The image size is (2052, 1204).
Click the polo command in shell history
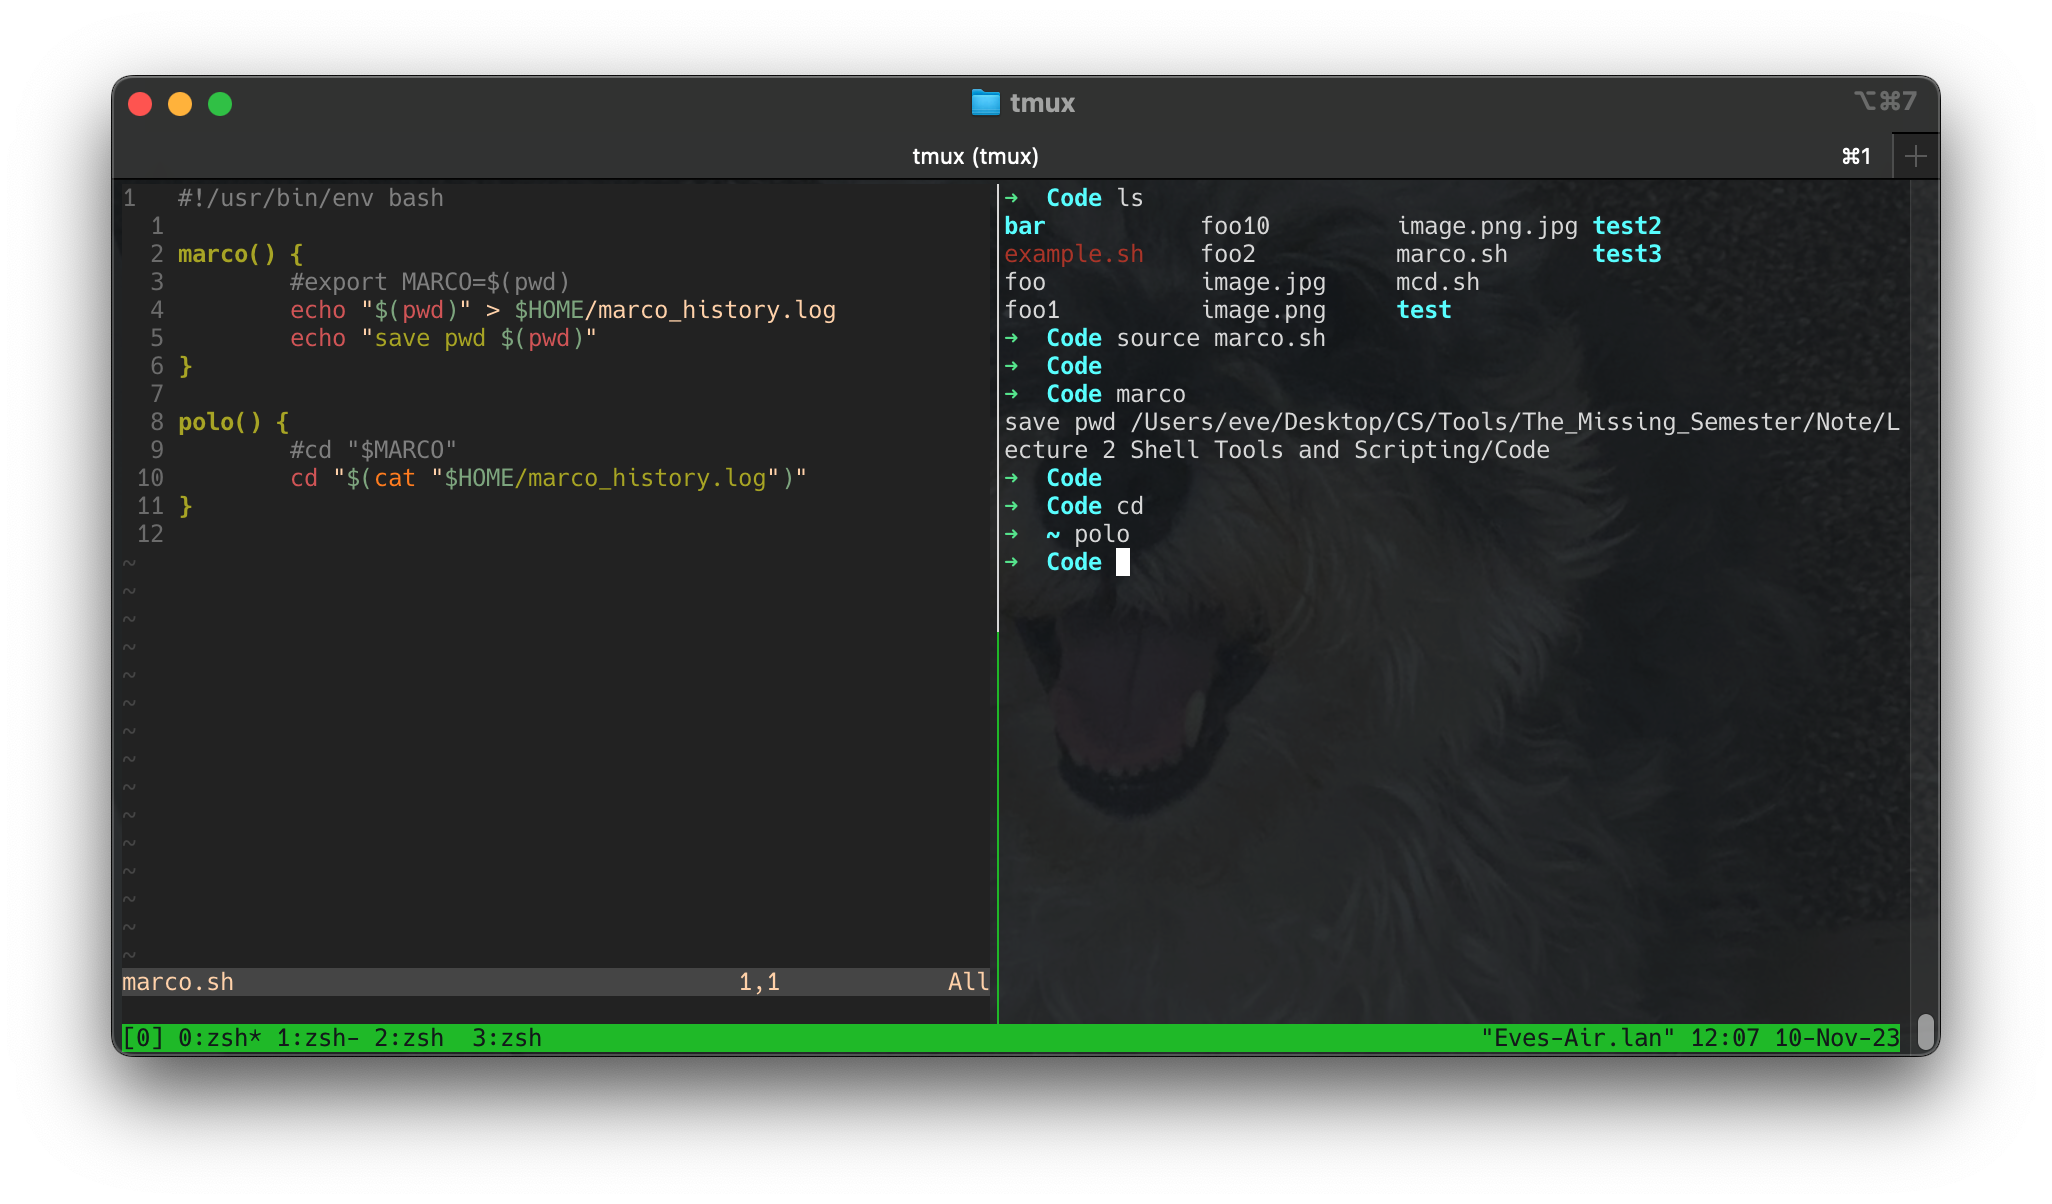tap(1104, 534)
